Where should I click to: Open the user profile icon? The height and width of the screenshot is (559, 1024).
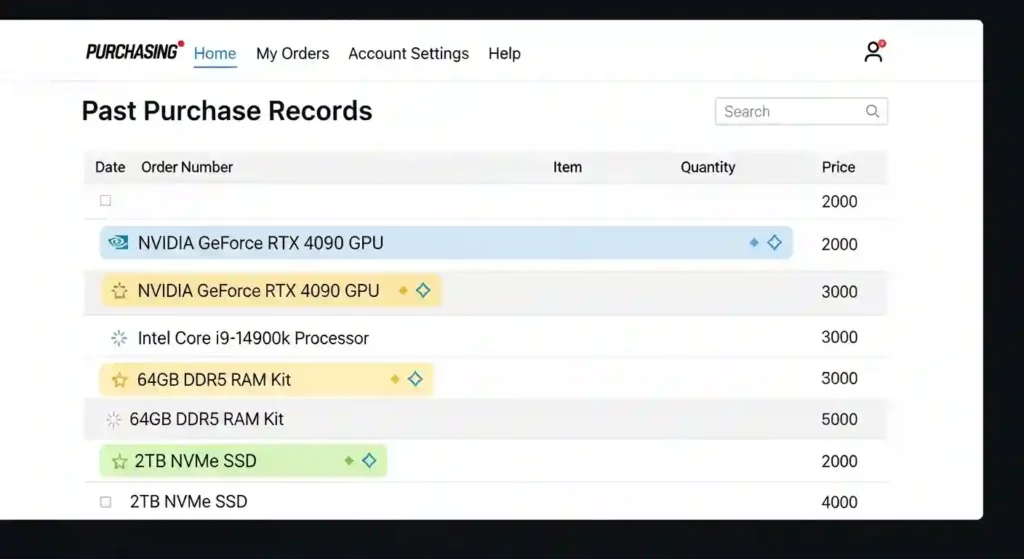point(873,52)
